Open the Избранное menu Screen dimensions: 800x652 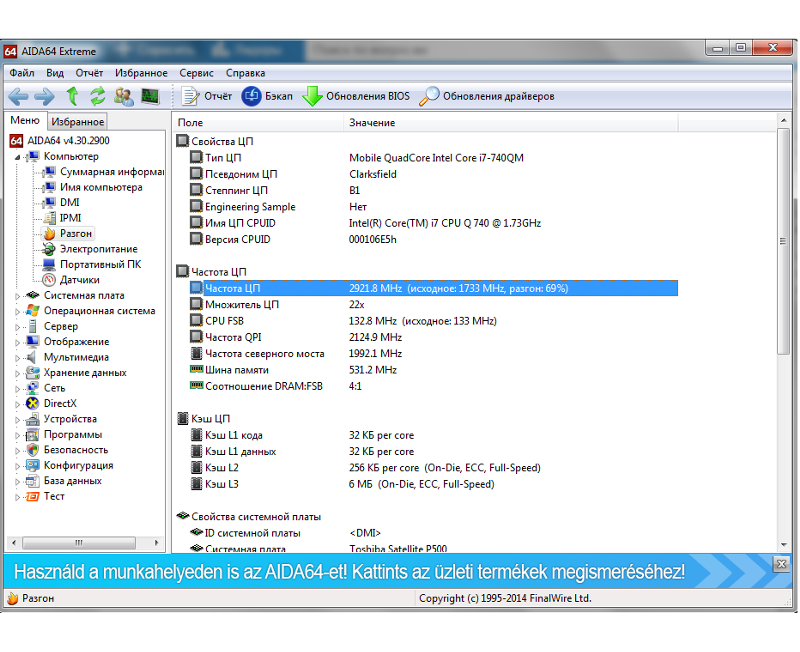pyautogui.click(x=141, y=73)
